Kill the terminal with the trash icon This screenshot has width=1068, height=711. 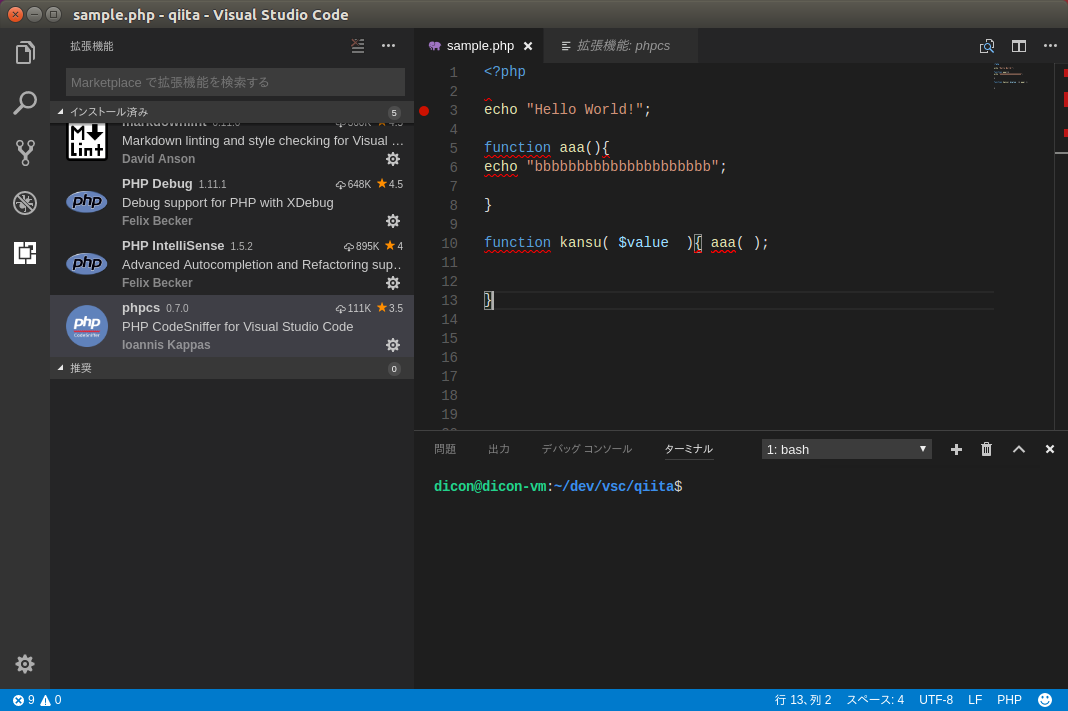point(986,449)
